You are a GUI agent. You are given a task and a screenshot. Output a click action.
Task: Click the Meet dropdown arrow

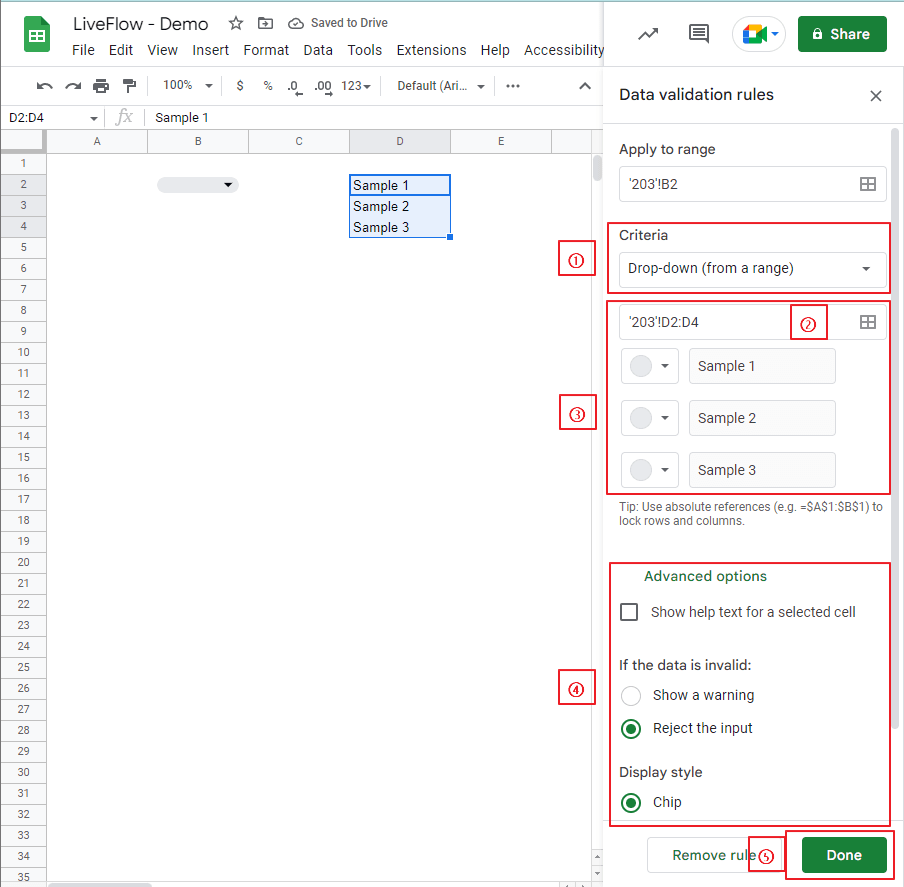point(775,34)
